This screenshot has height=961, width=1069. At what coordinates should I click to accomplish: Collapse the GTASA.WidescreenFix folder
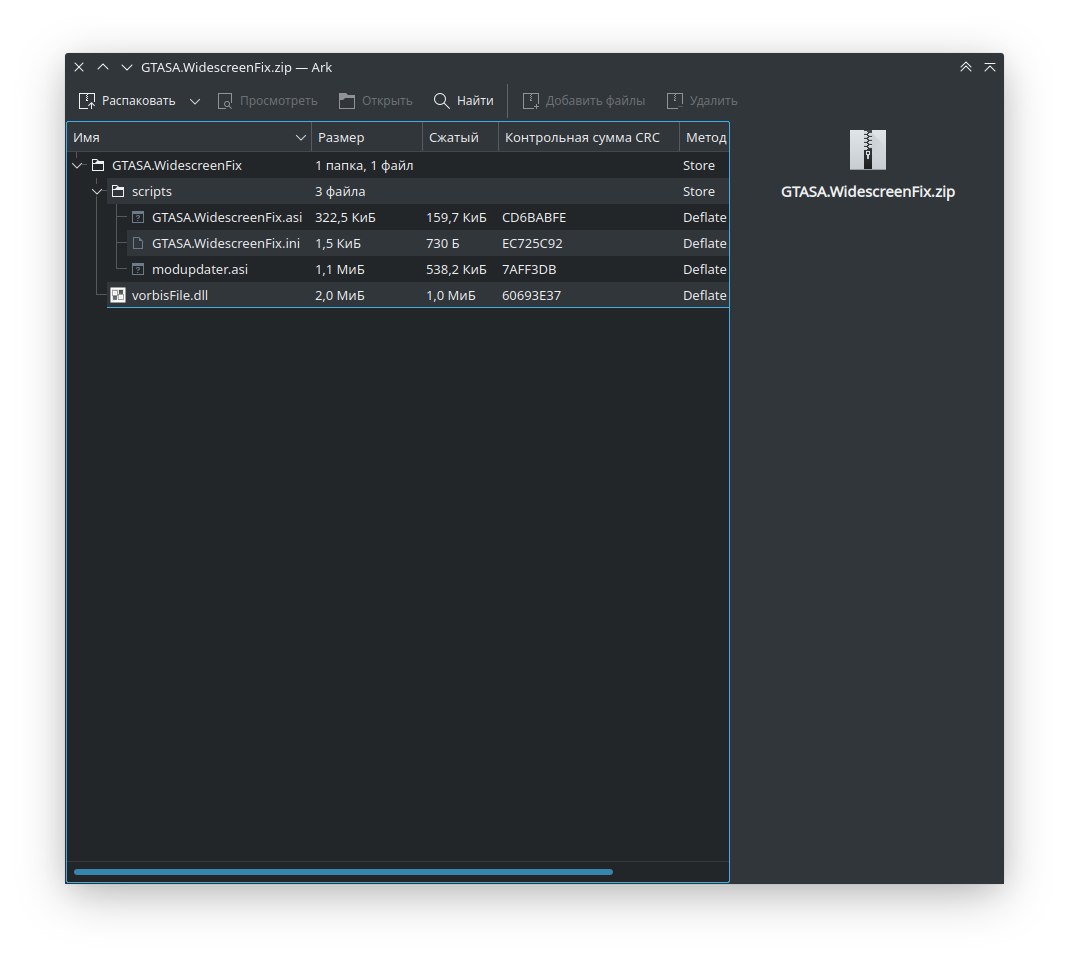click(x=77, y=166)
